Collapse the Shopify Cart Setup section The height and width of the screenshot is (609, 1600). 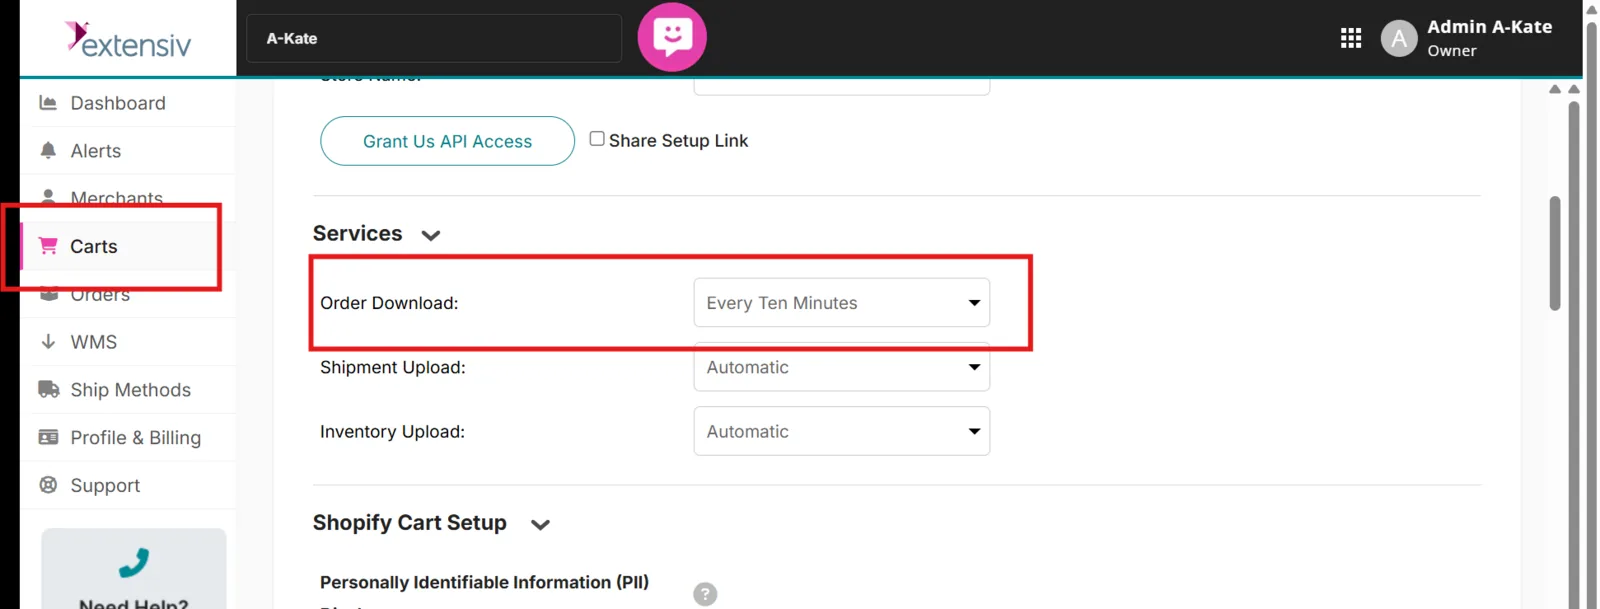[540, 525]
